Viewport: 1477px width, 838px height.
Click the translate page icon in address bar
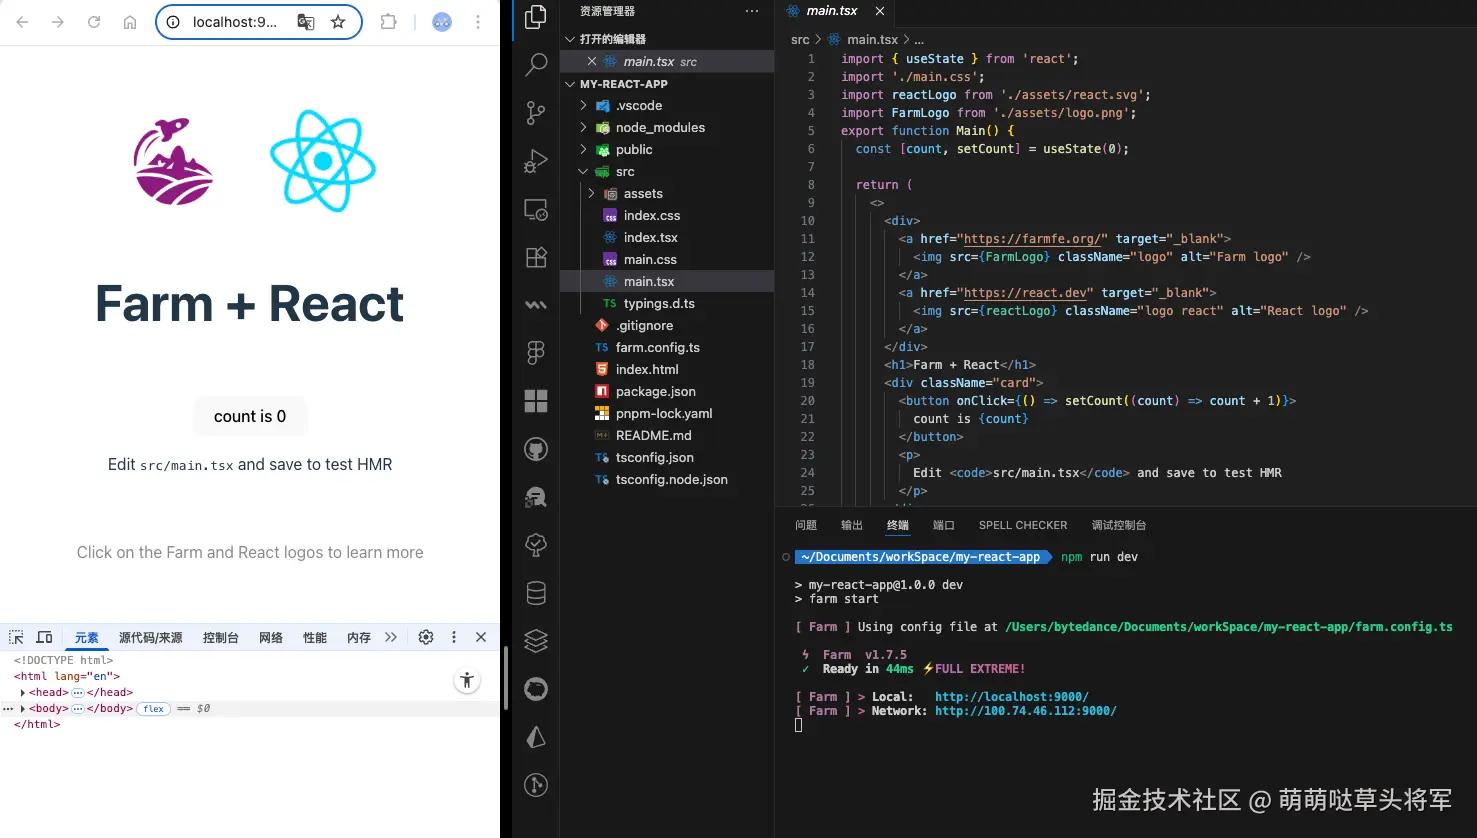click(x=306, y=22)
